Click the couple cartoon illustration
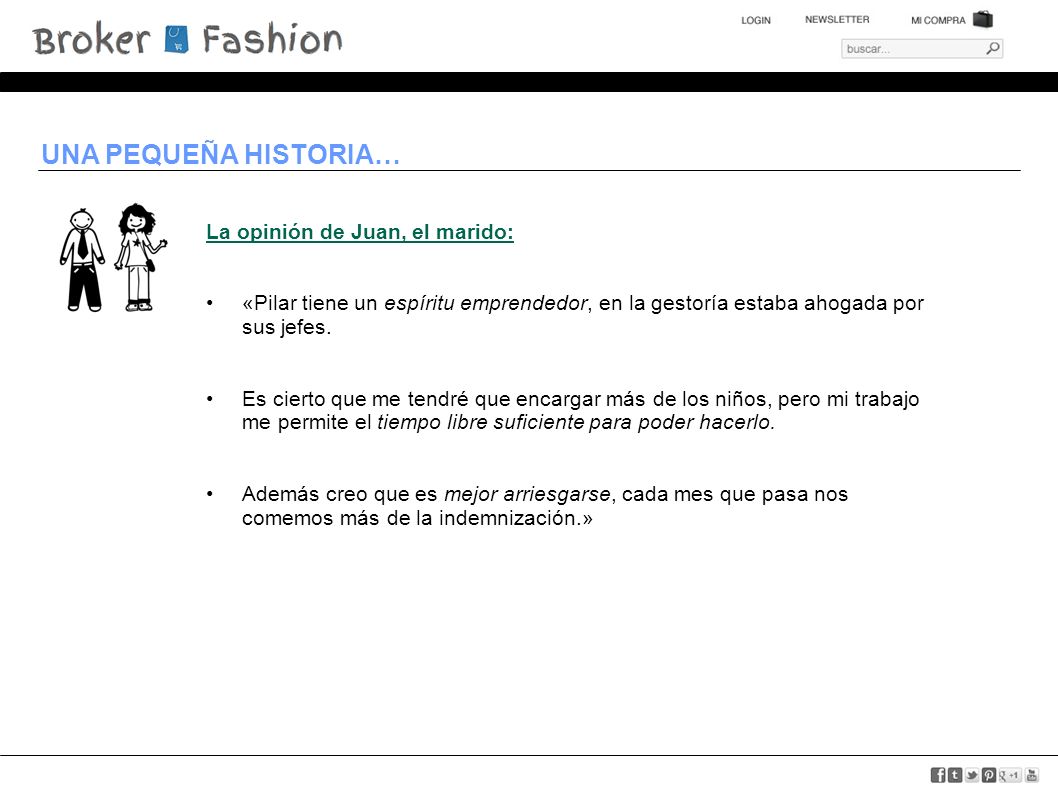Screen dimensions: 1058x793 point(113,257)
